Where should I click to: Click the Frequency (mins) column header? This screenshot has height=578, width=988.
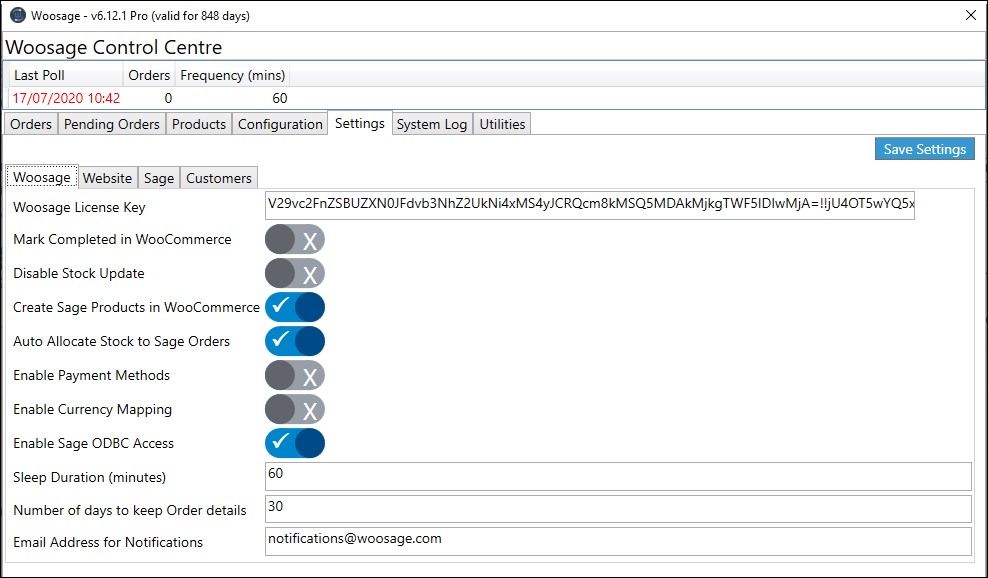pyautogui.click(x=233, y=75)
